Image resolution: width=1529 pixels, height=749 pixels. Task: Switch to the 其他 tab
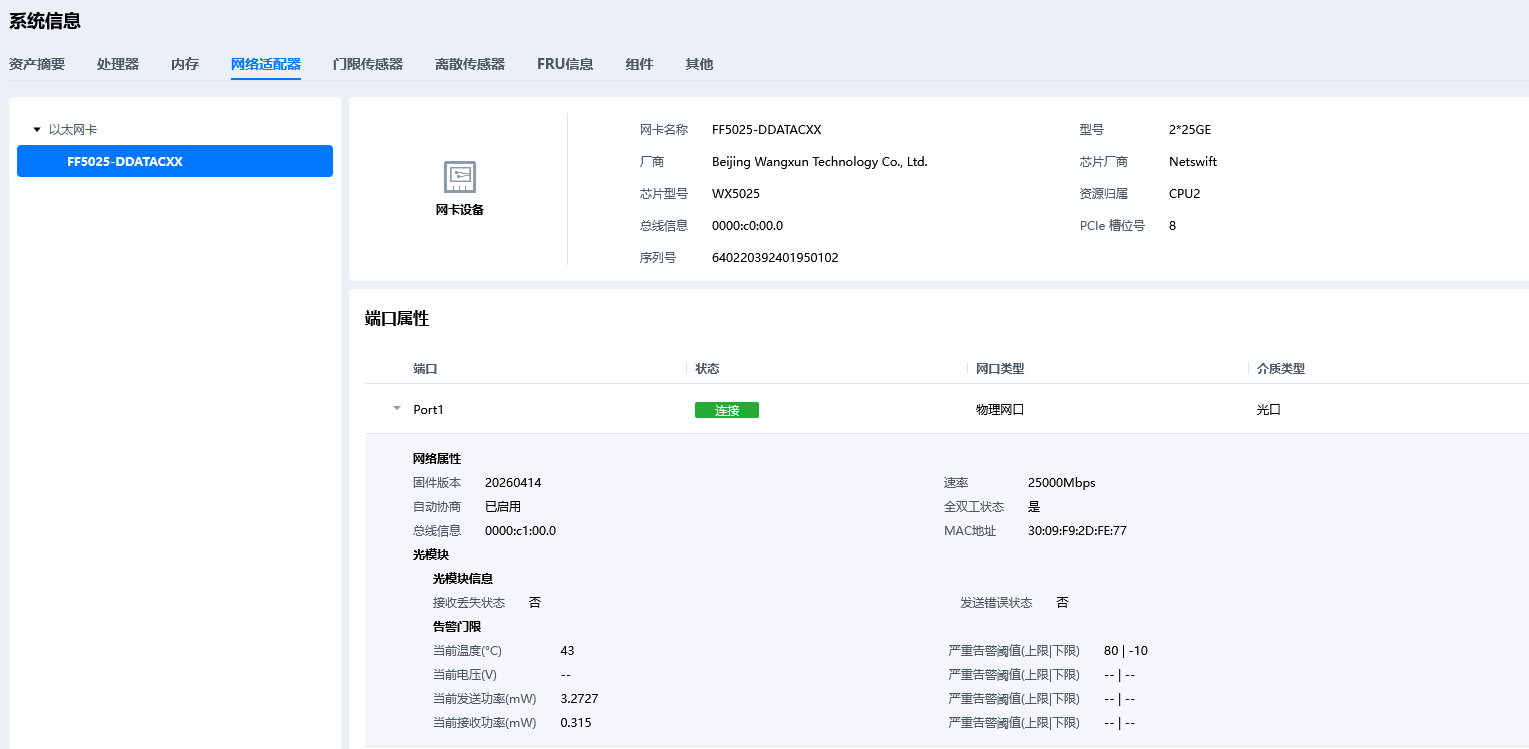point(699,64)
